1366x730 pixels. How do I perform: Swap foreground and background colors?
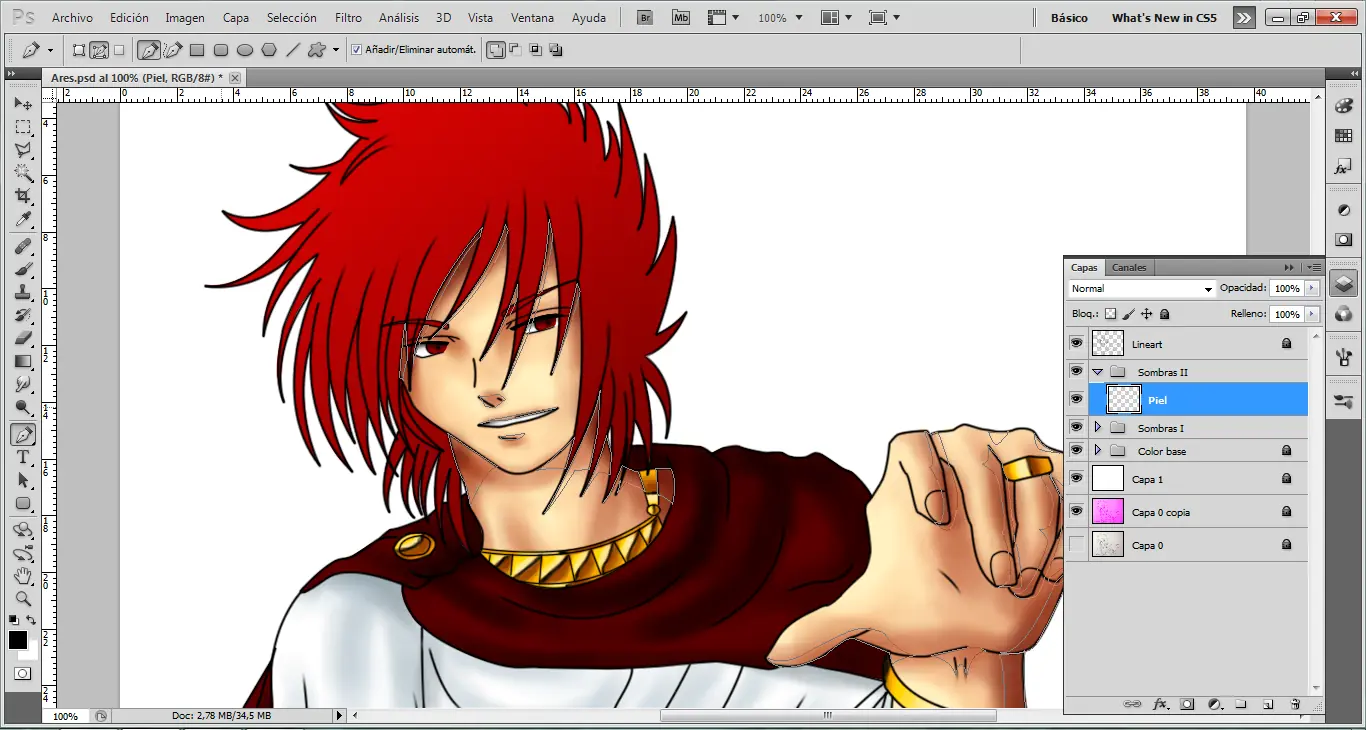pos(31,621)
